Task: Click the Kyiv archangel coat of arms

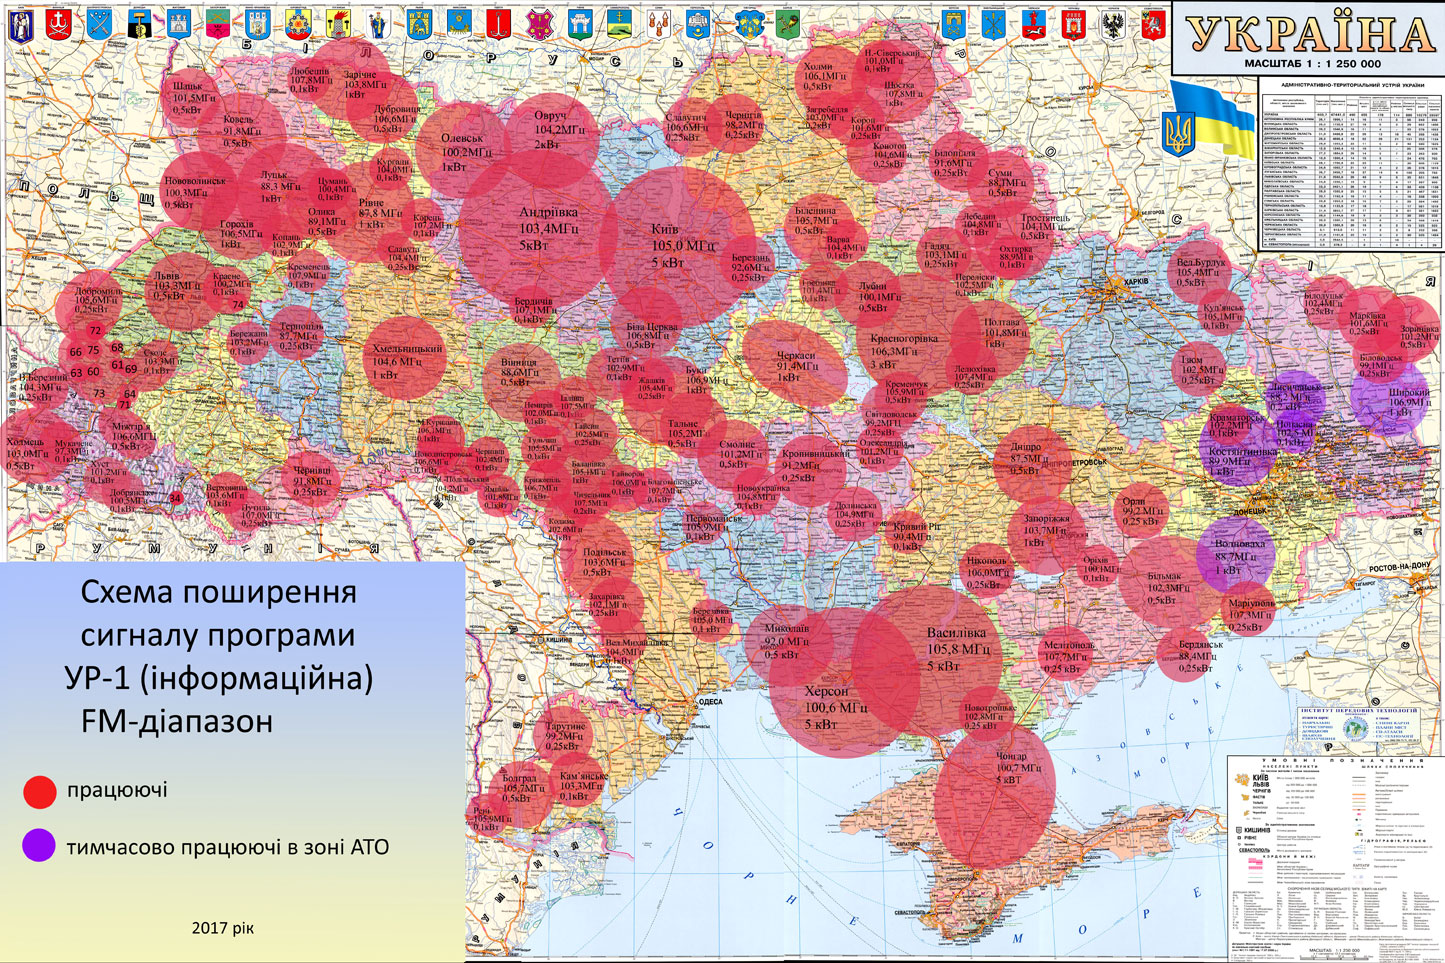Action: point(21,25)
